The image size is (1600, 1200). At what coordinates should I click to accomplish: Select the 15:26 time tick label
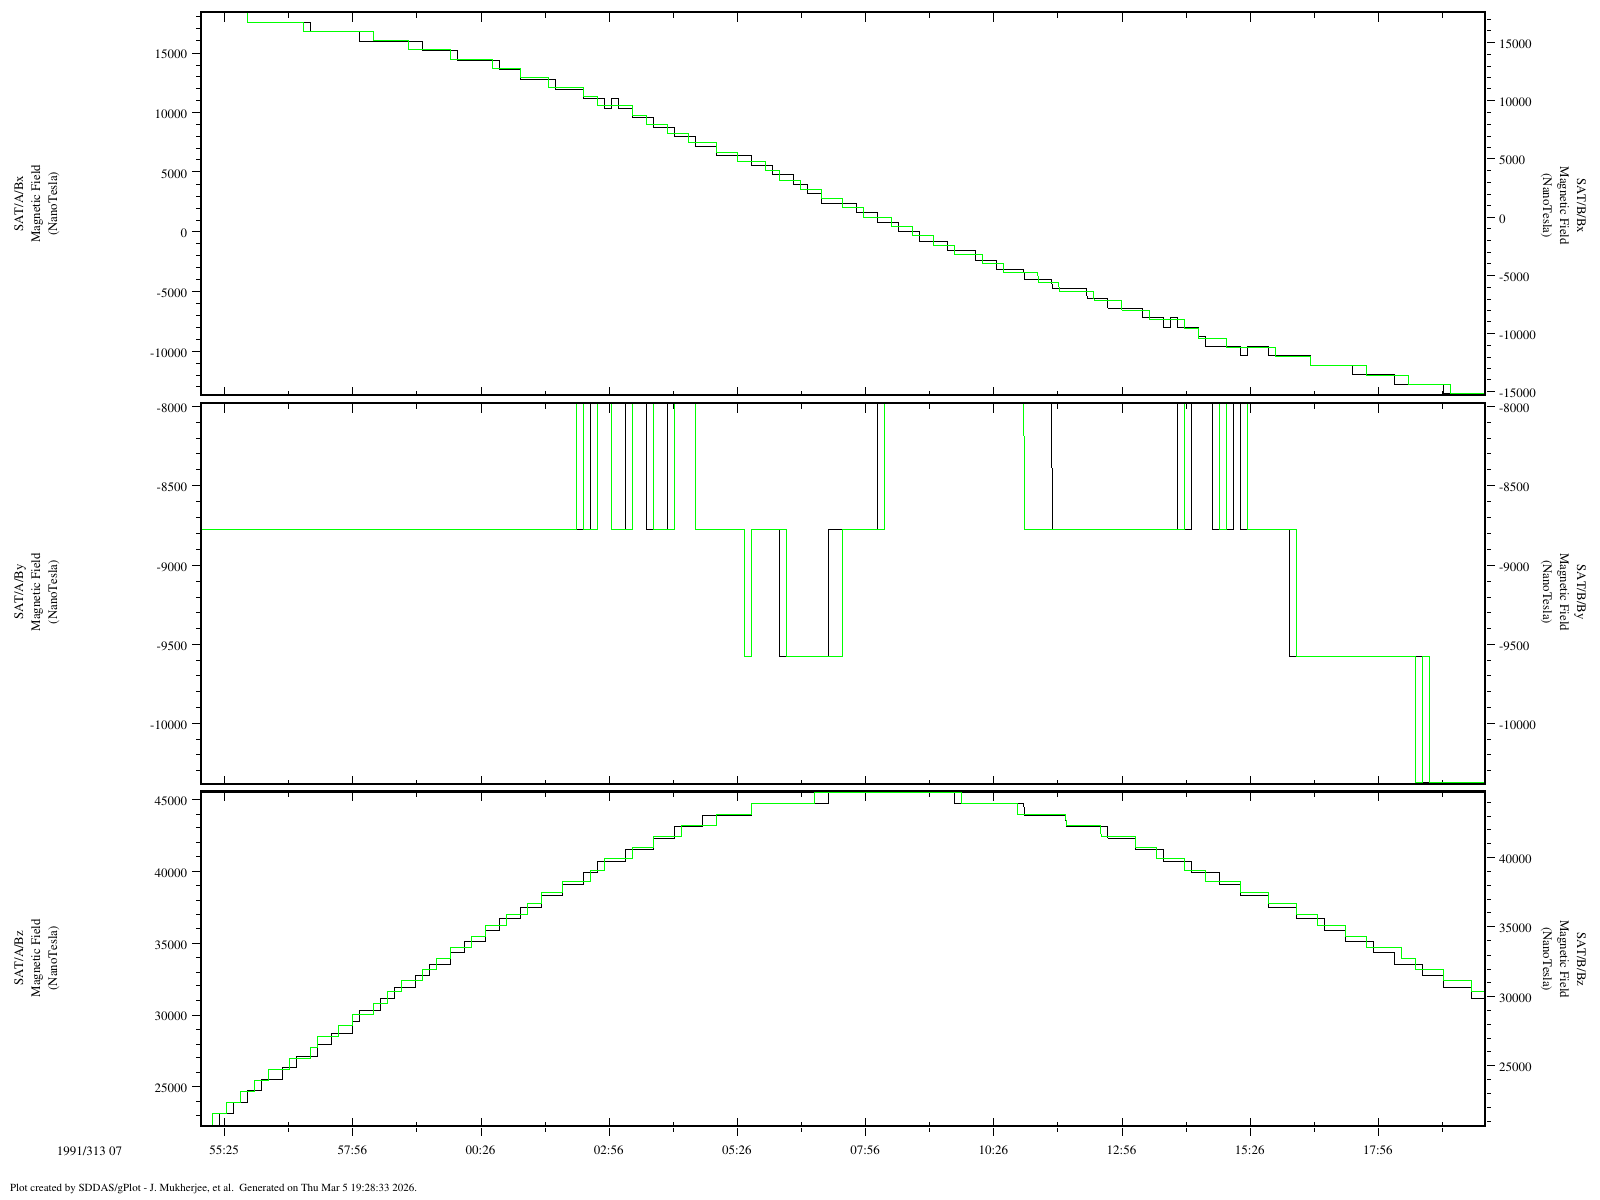point(1249,1150)
